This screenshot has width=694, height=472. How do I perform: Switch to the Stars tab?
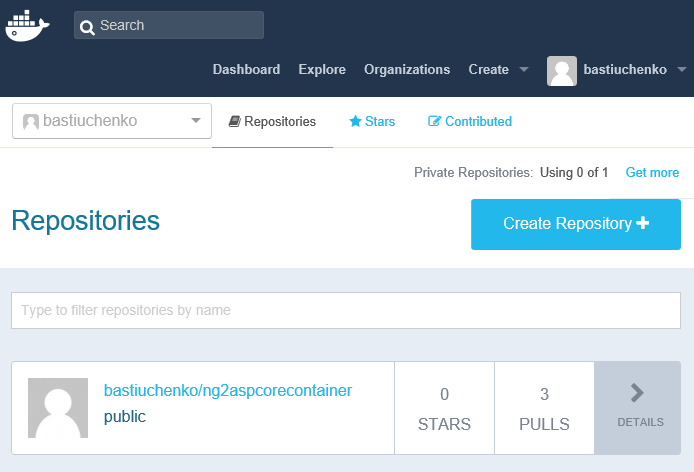(x=372, y=121)
